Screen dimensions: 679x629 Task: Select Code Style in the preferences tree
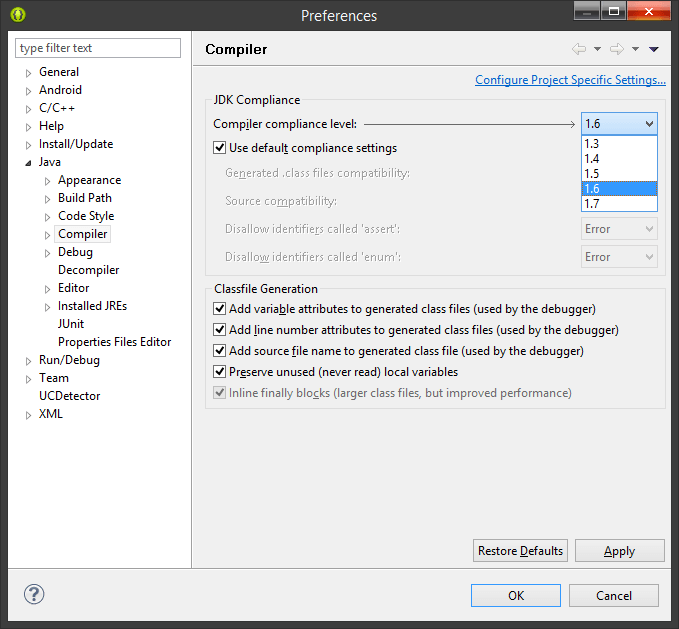tap(86, 216)
